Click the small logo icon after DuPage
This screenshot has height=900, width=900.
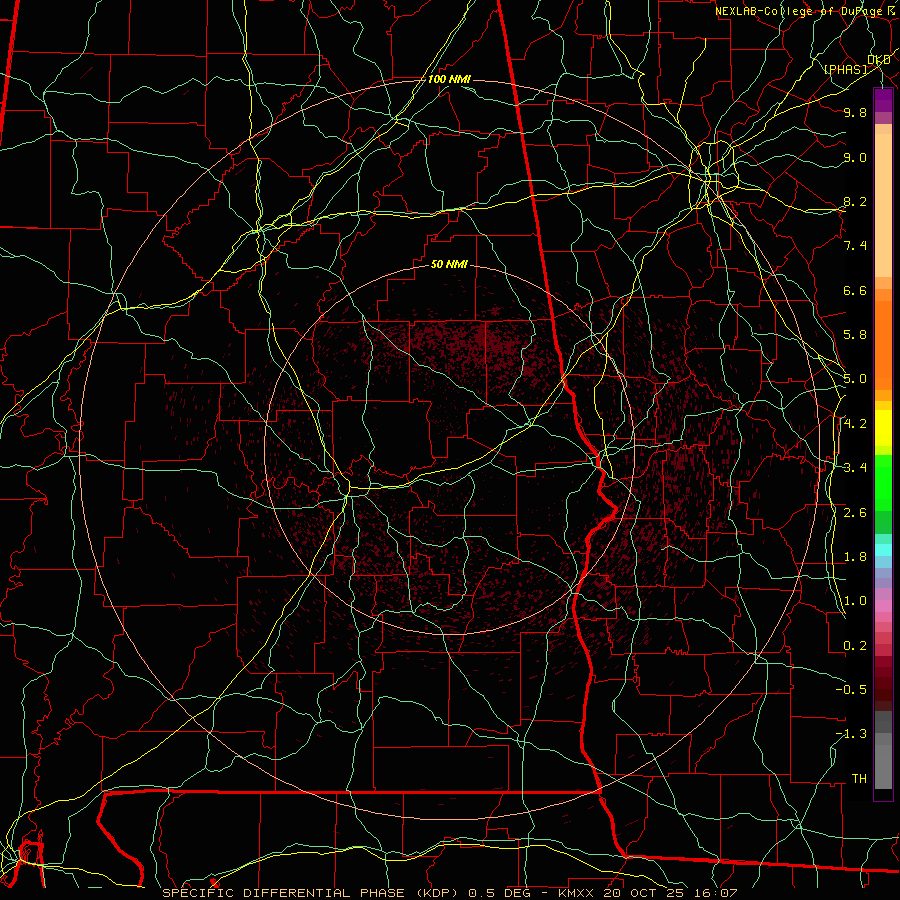891,10
